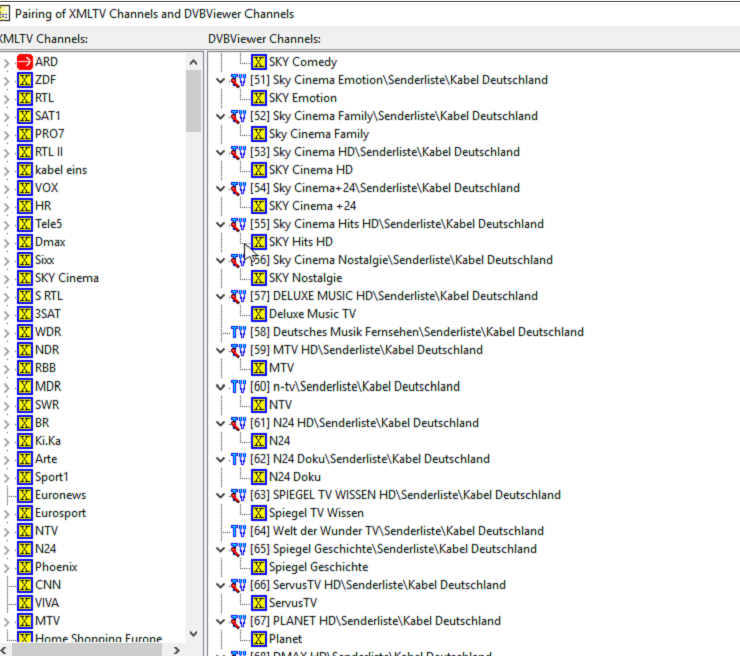Expand the ARD node in XMLTV Channels
740x656 pixels.
click(6, 62)
